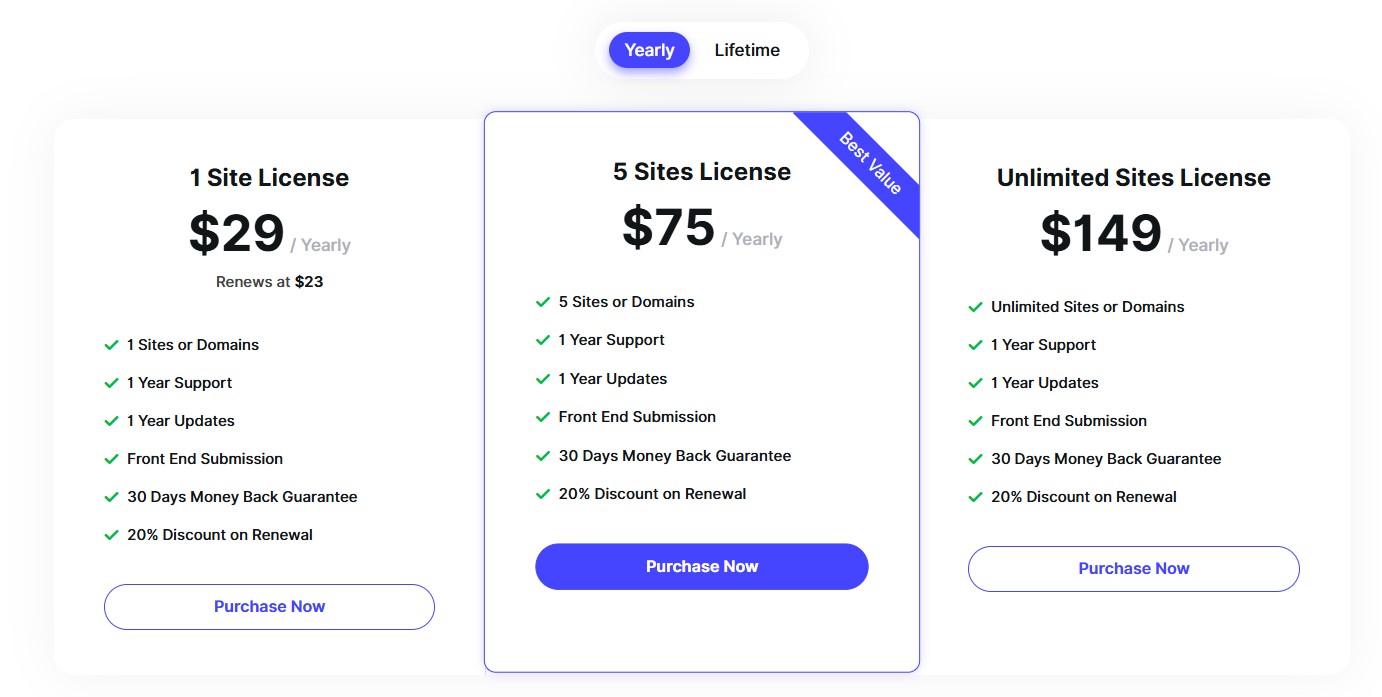Switch to Yearly pricing toggle

tap(649, 50)
